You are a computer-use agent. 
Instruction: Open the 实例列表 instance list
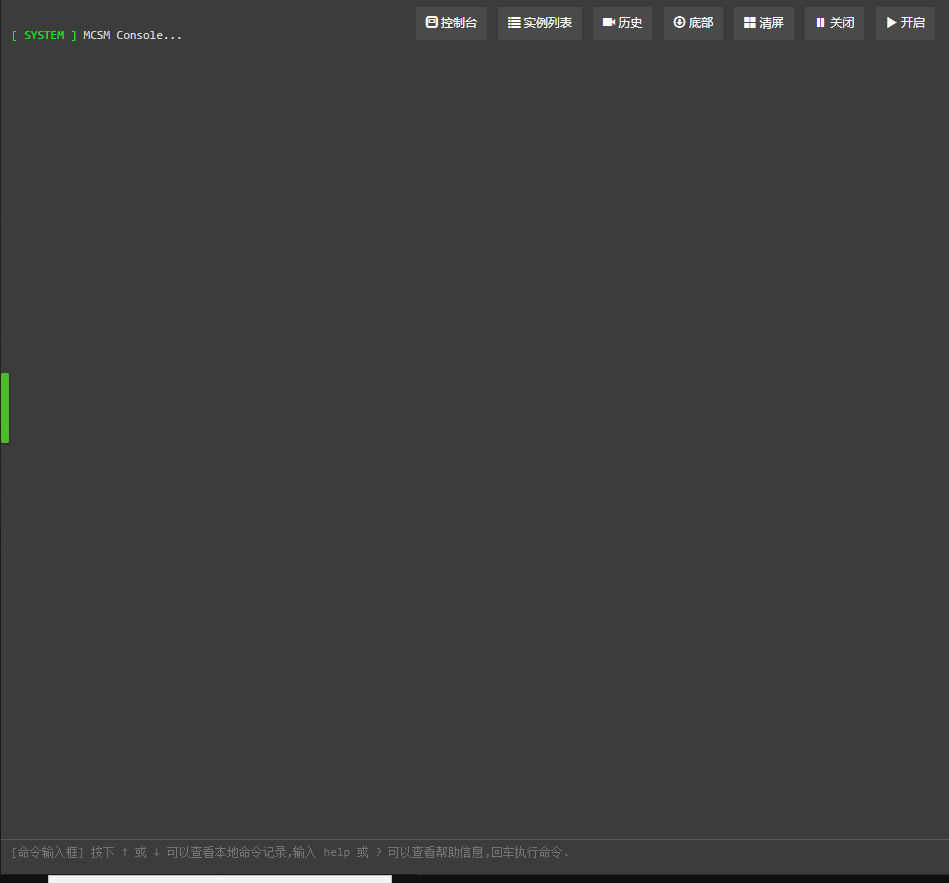pos(539,23)
